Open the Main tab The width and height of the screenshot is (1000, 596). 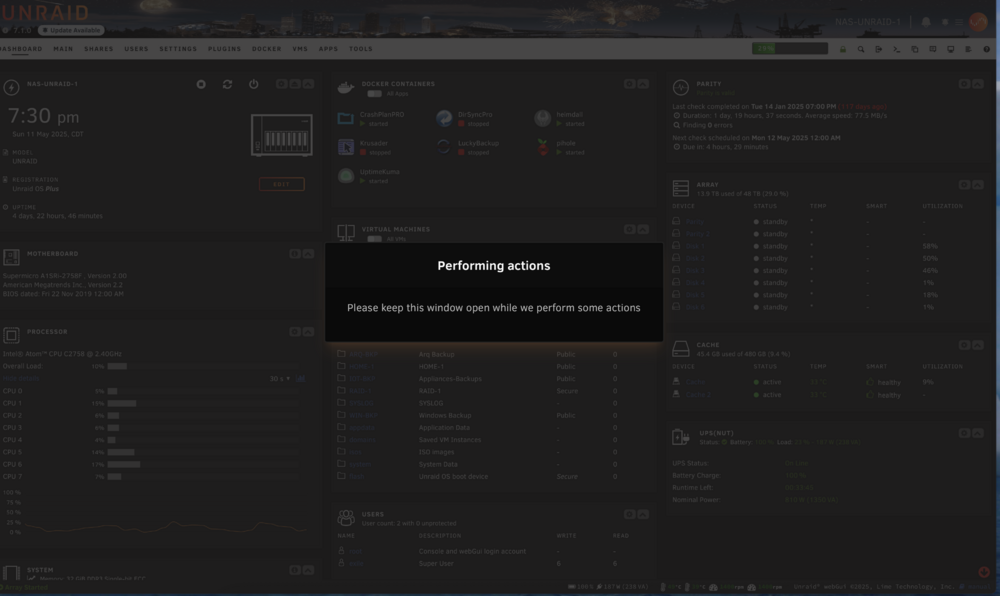[x=63, y=49]
